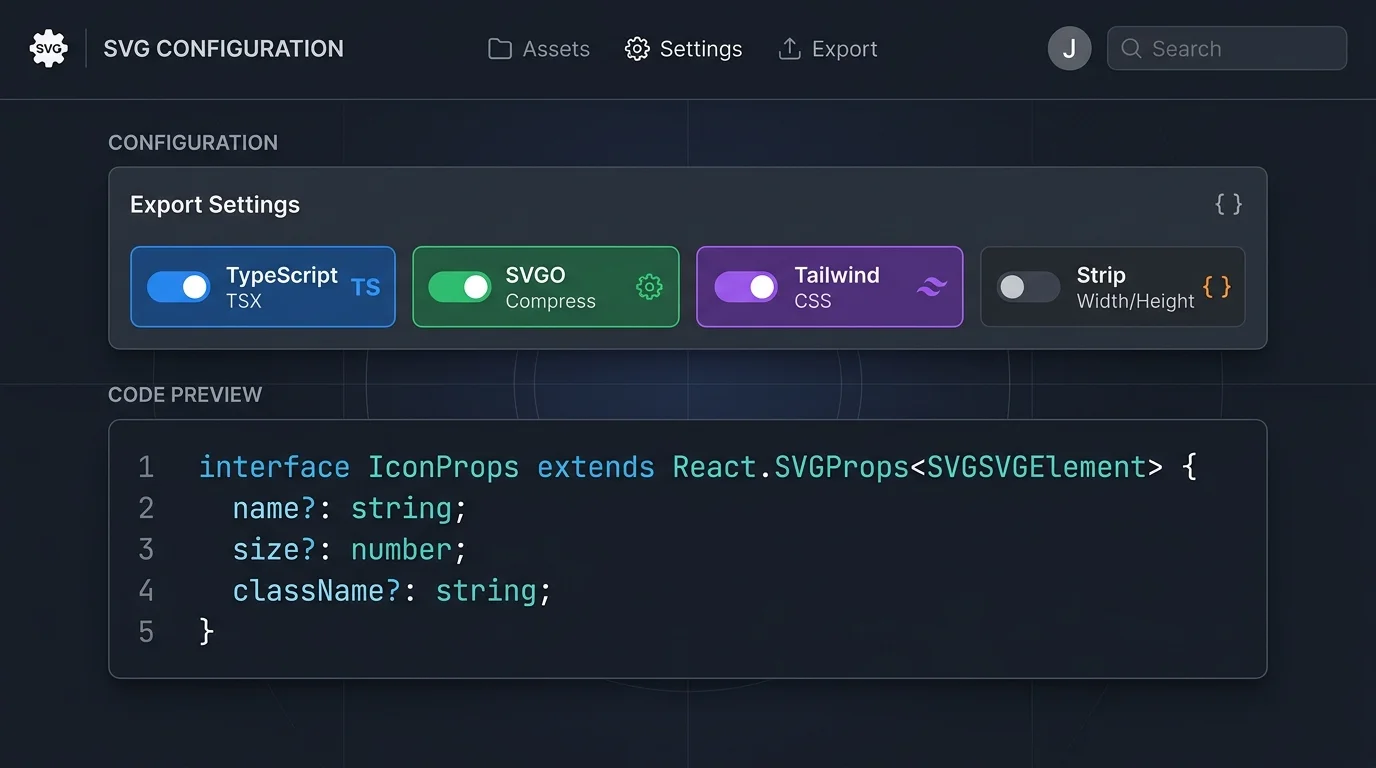Click the Settings gear icon
Image resolution: width=1376 pixels, height=768 pixels.
click(x=636, y=48)
